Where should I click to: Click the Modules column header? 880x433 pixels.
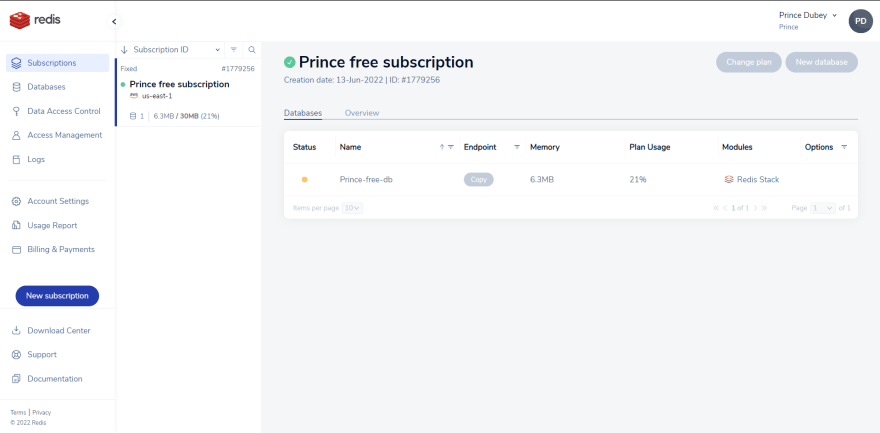[737, 147]
